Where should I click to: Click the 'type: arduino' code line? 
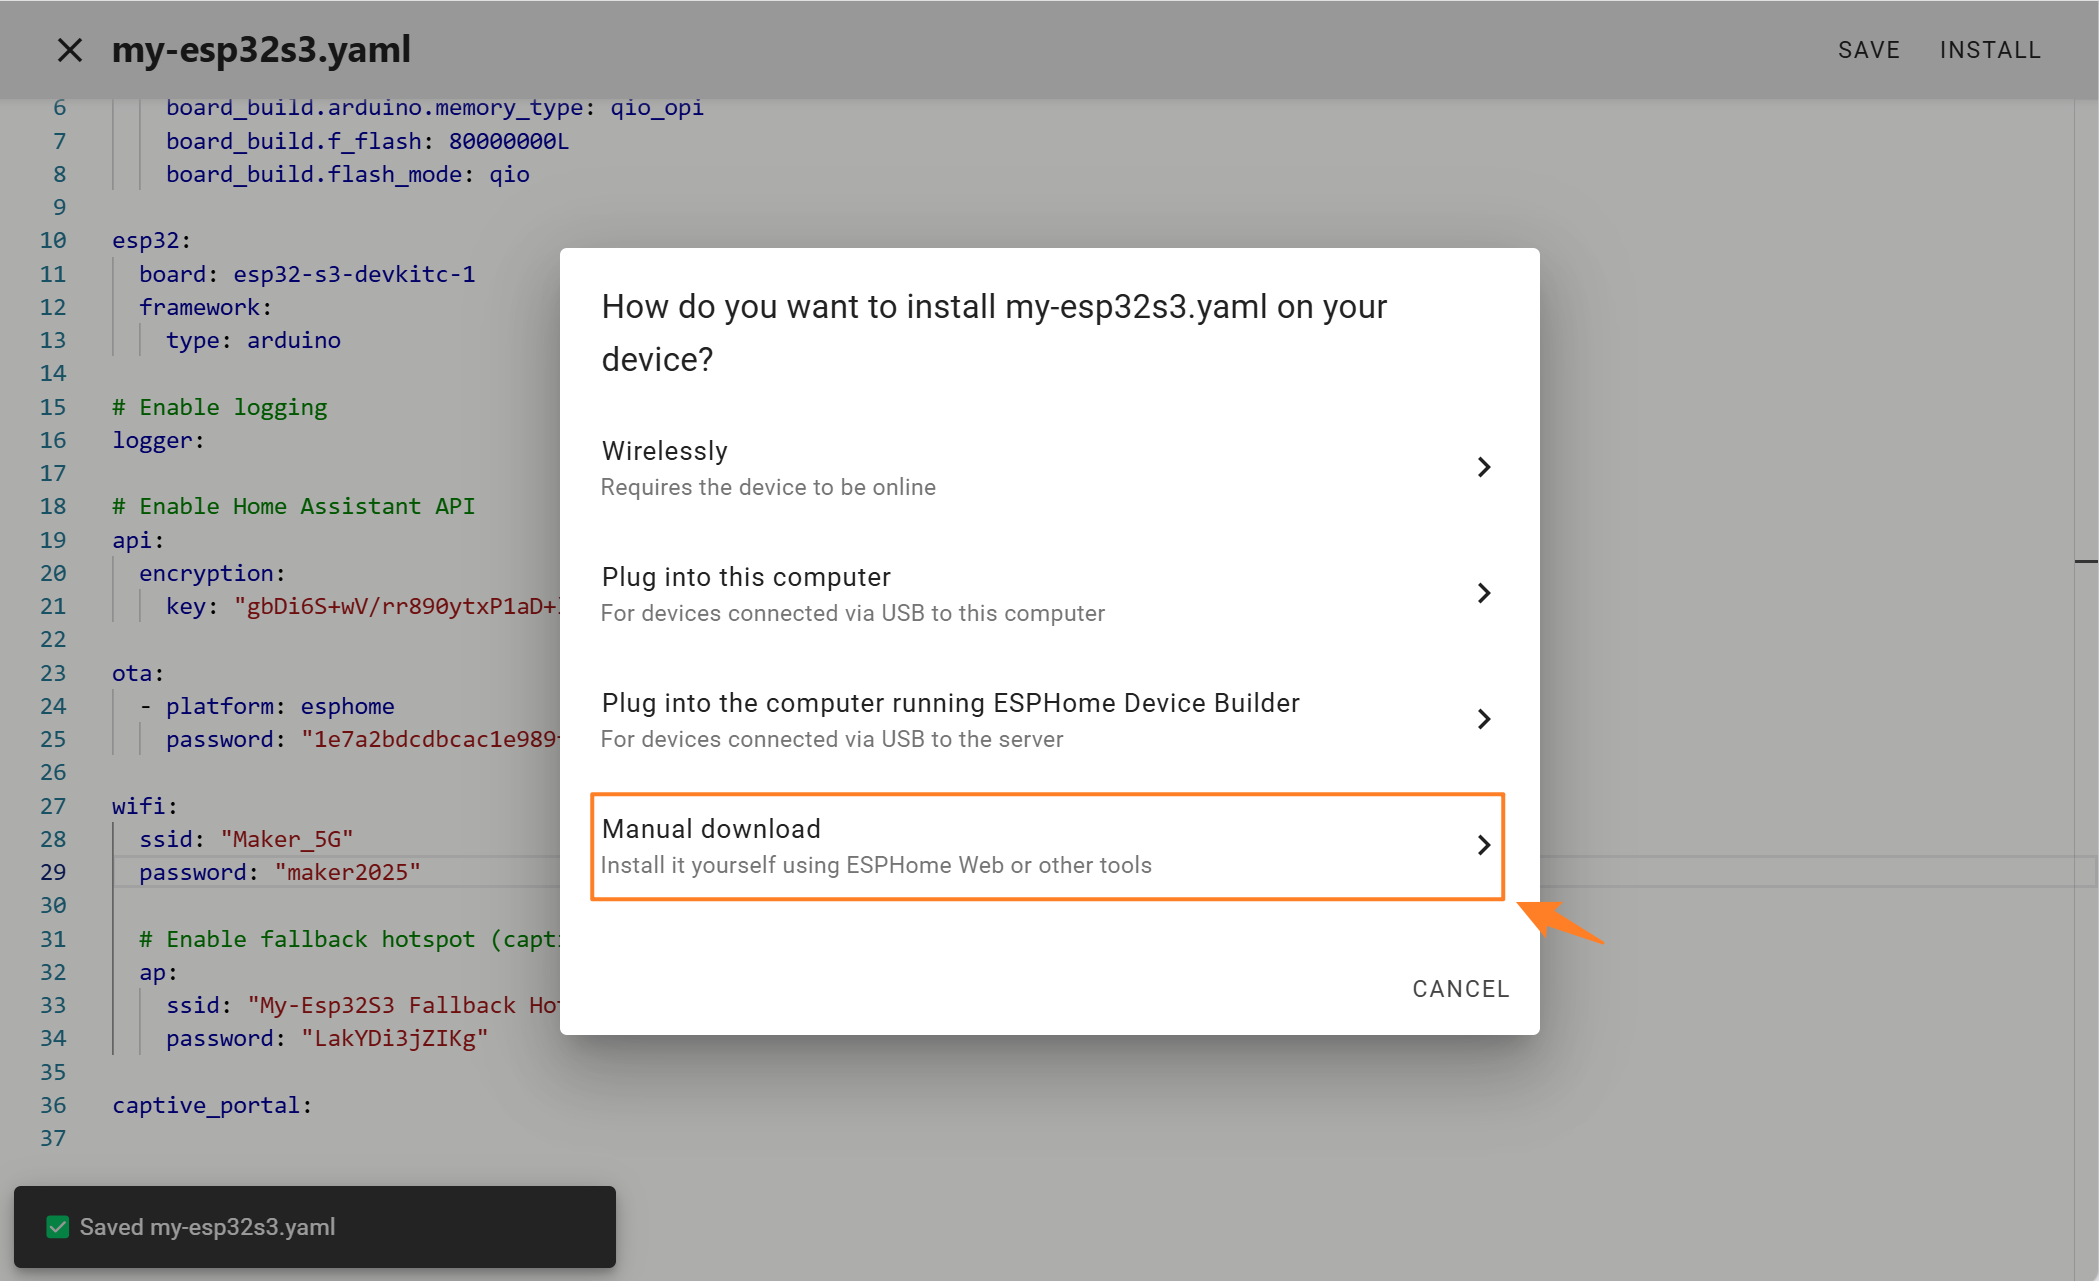click(x=253, y=340)
